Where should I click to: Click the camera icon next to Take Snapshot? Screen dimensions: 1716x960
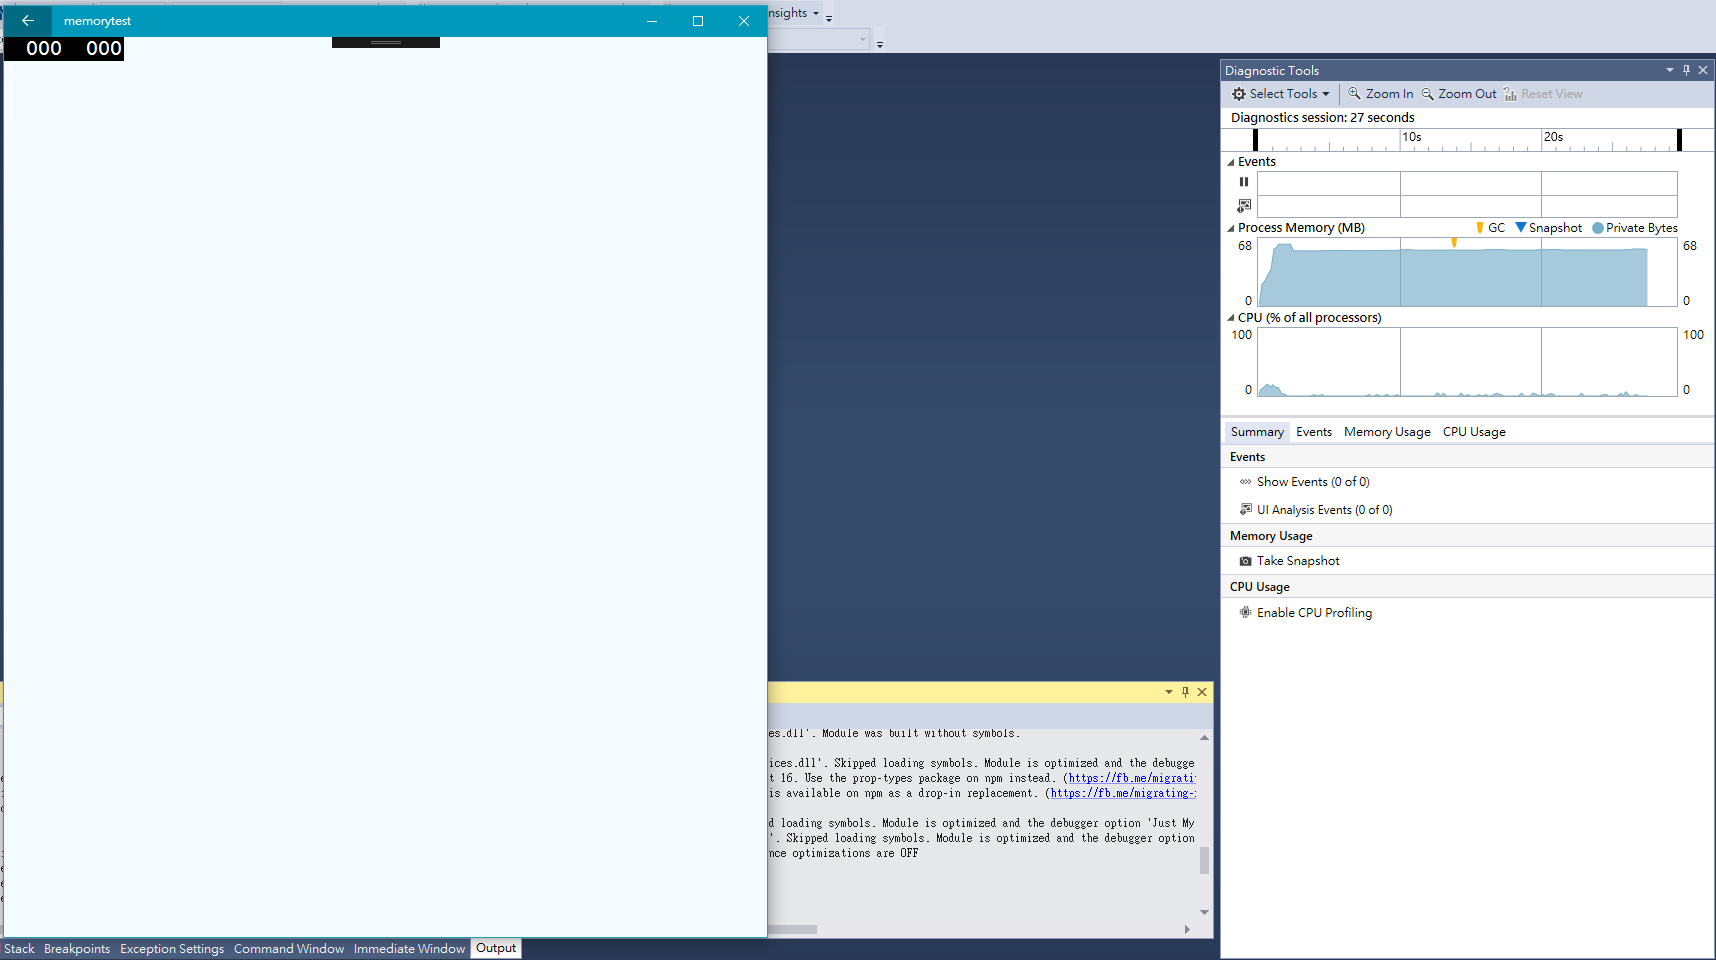[x=1245, y=560]
